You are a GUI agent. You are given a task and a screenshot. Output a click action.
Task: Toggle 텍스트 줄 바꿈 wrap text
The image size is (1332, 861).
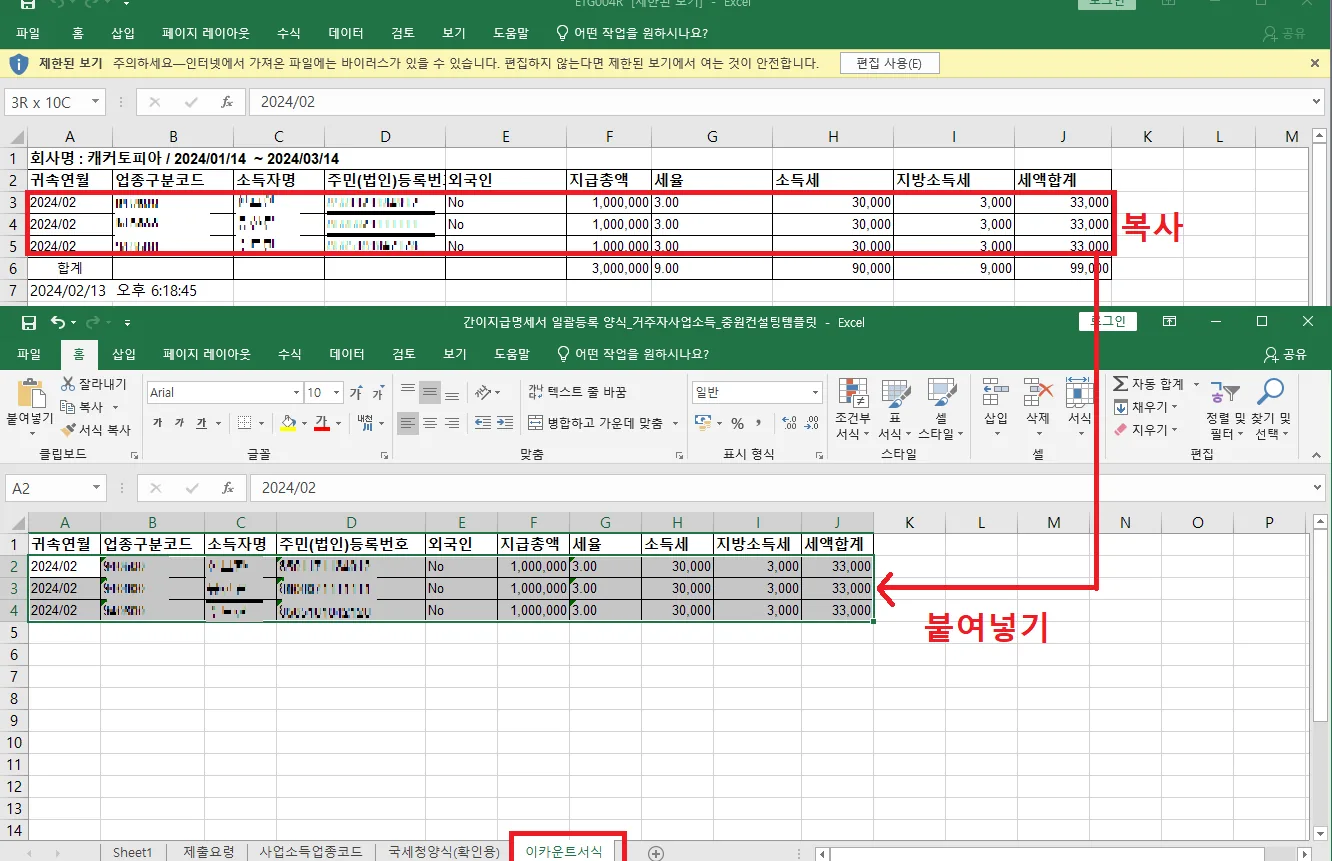pos(577,392)
